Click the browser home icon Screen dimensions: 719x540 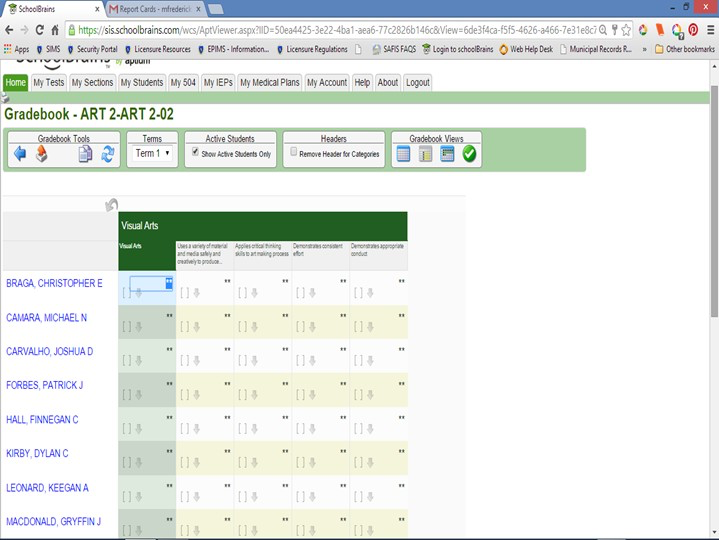tap(55, 30)
